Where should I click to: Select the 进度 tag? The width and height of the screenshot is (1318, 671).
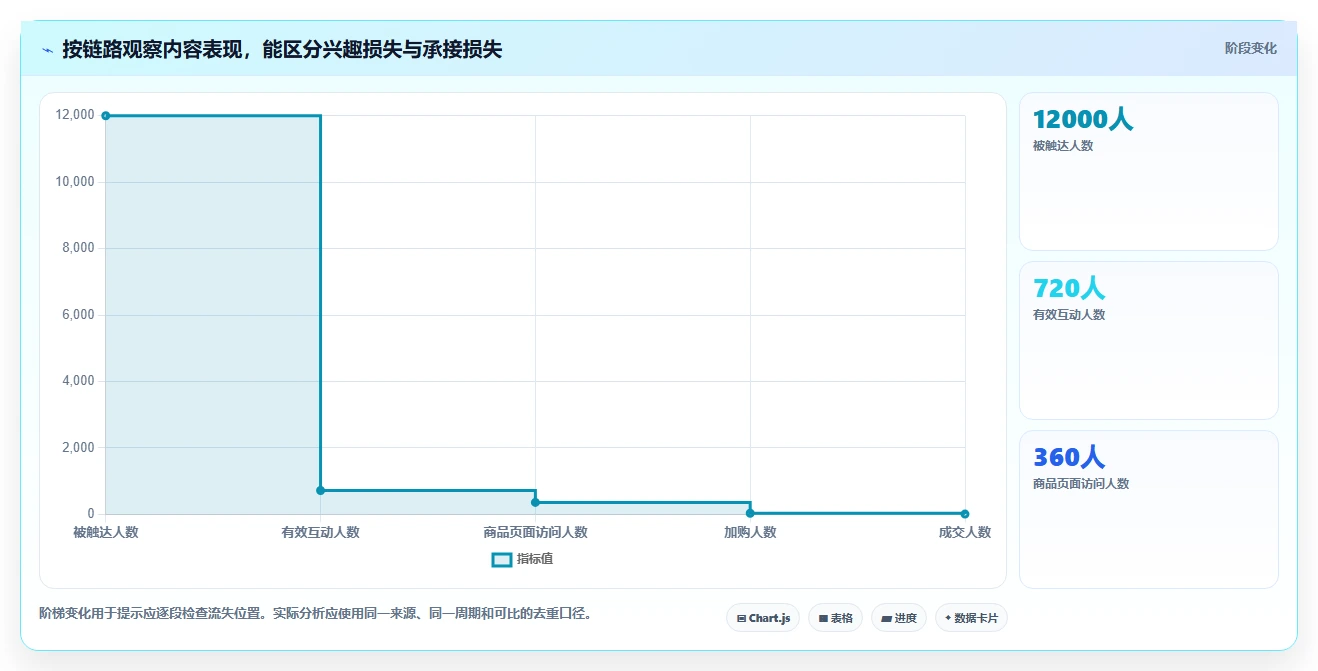tap(899, 618)
